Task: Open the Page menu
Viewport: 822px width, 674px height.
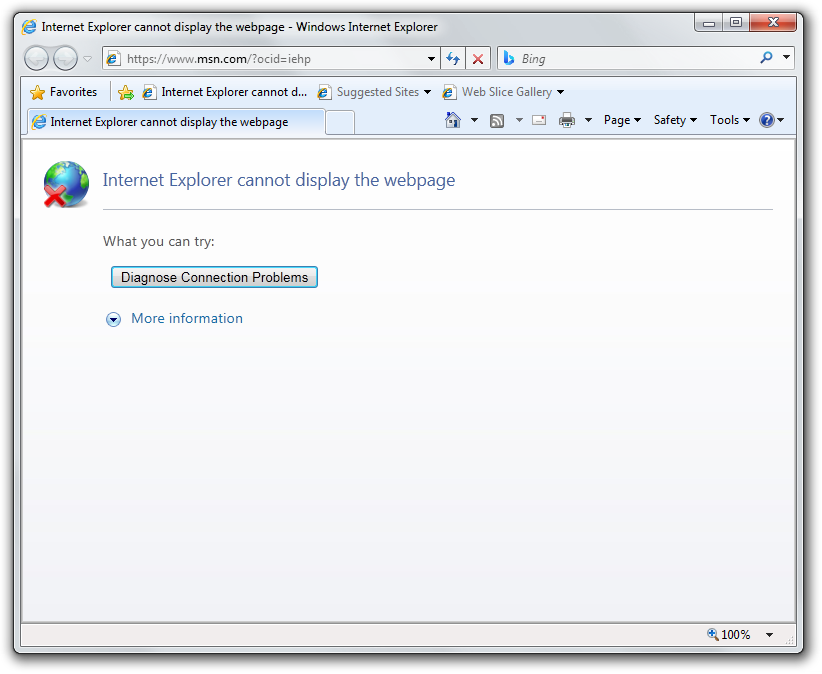Action: tap(622, 120)
